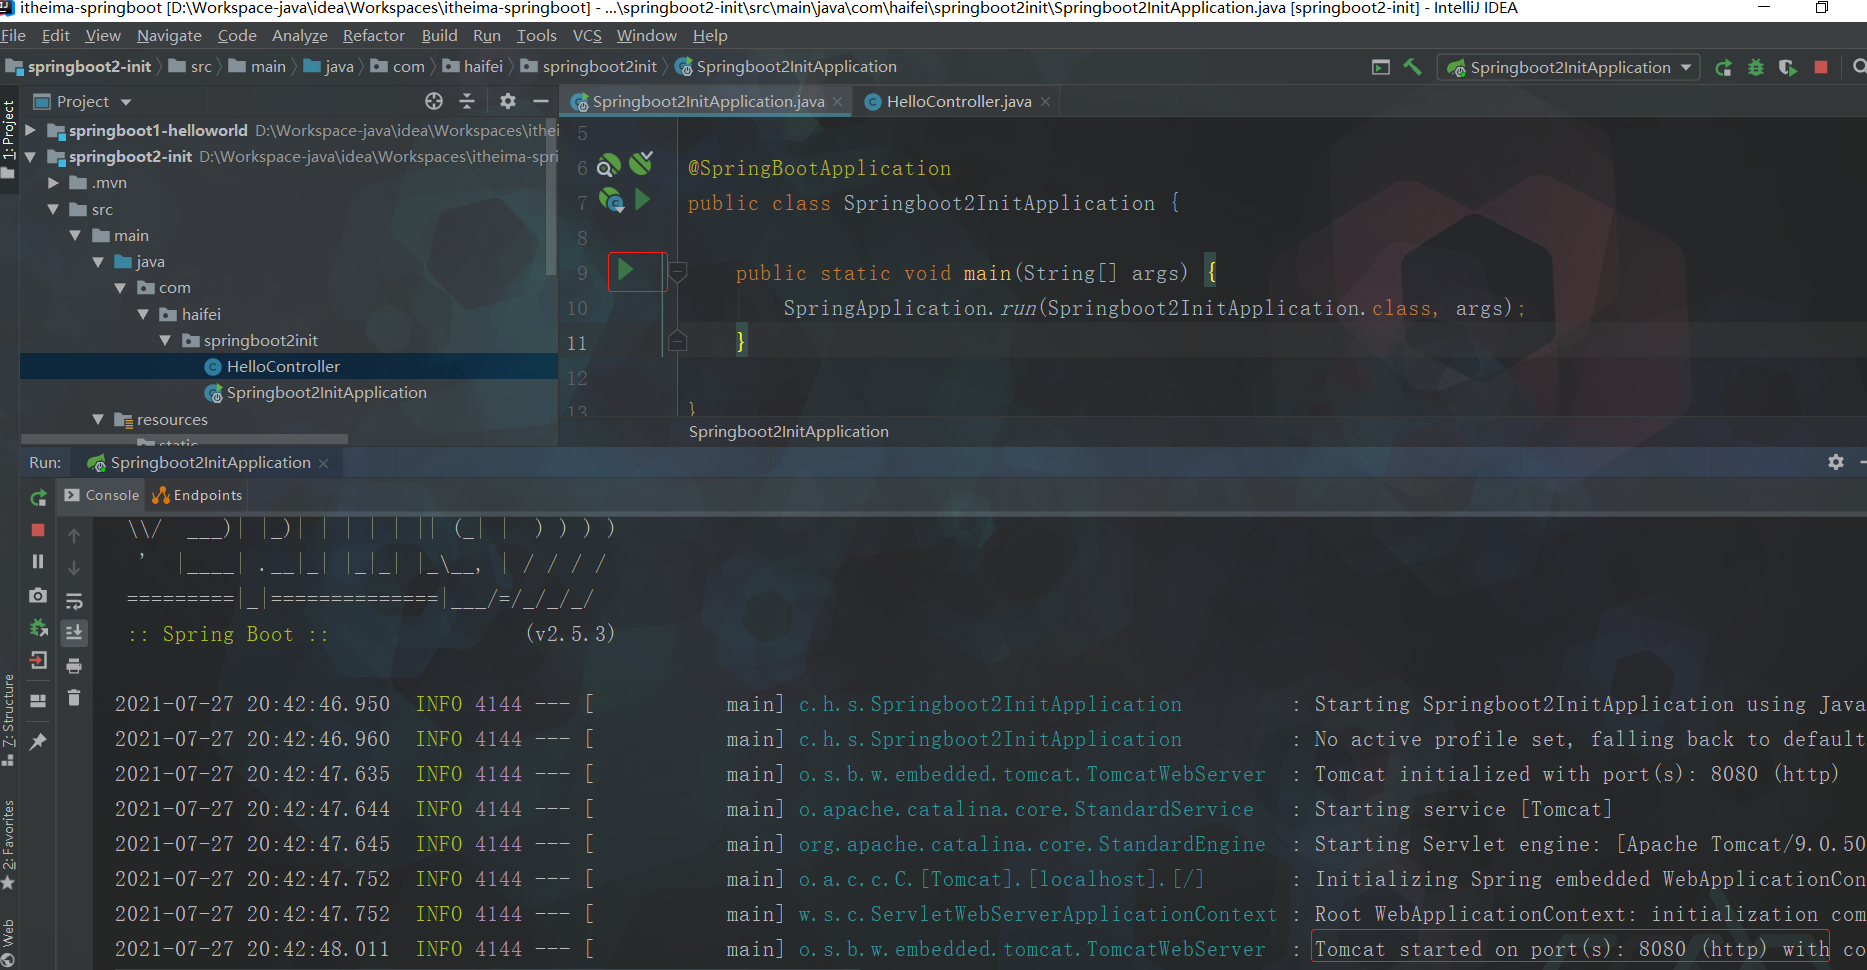Viewport: 1867px width, 970px height.
Task: Rerun the application from the Run panel
Action: click(x=38, y=497)
